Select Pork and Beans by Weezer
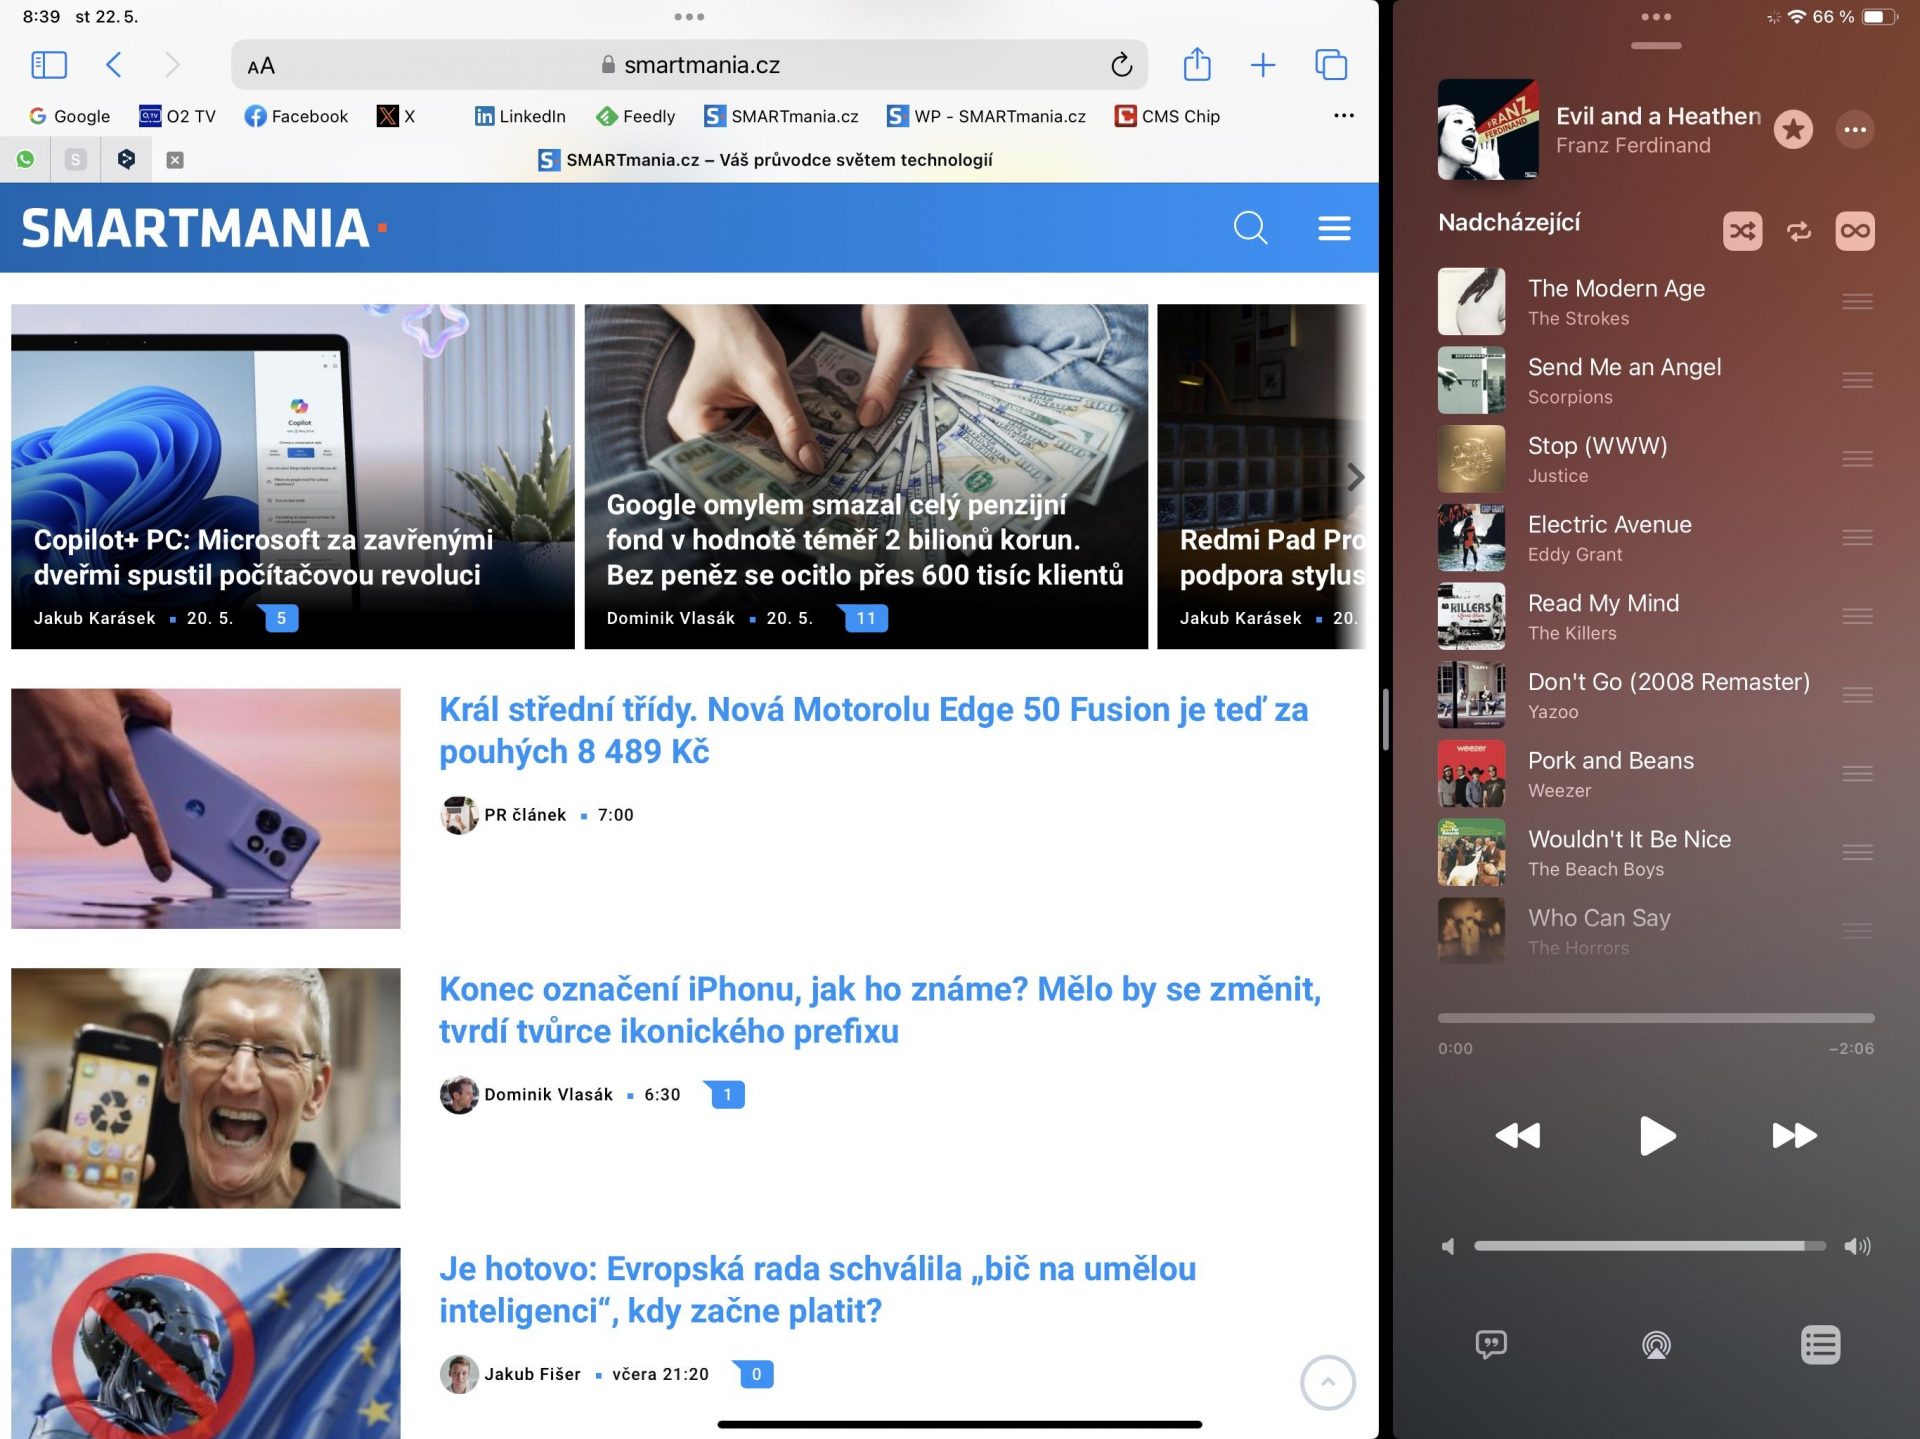Screen dimensions: 1920x1439 [1656, 774]
